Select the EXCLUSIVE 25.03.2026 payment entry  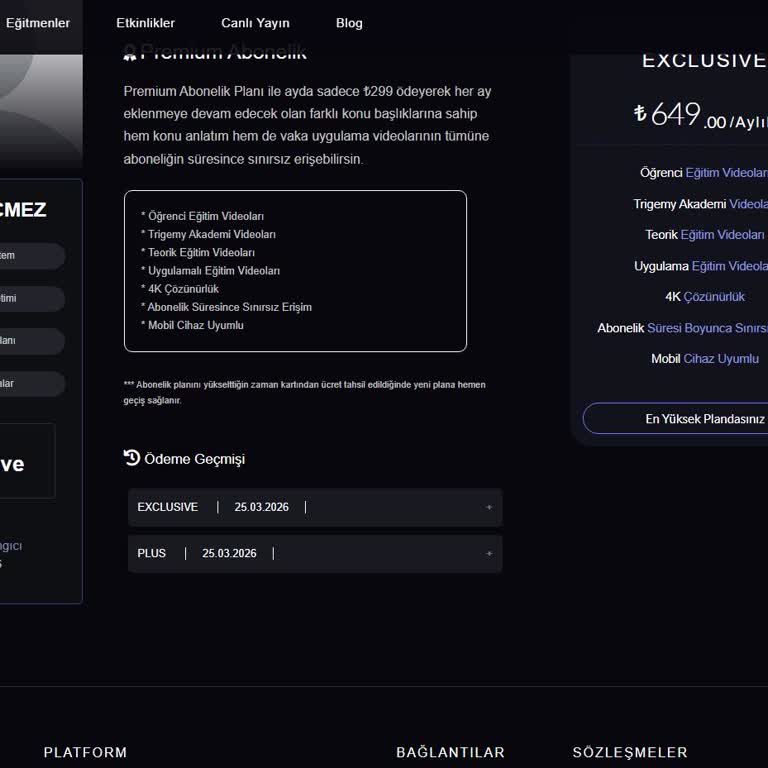point(315,507)
